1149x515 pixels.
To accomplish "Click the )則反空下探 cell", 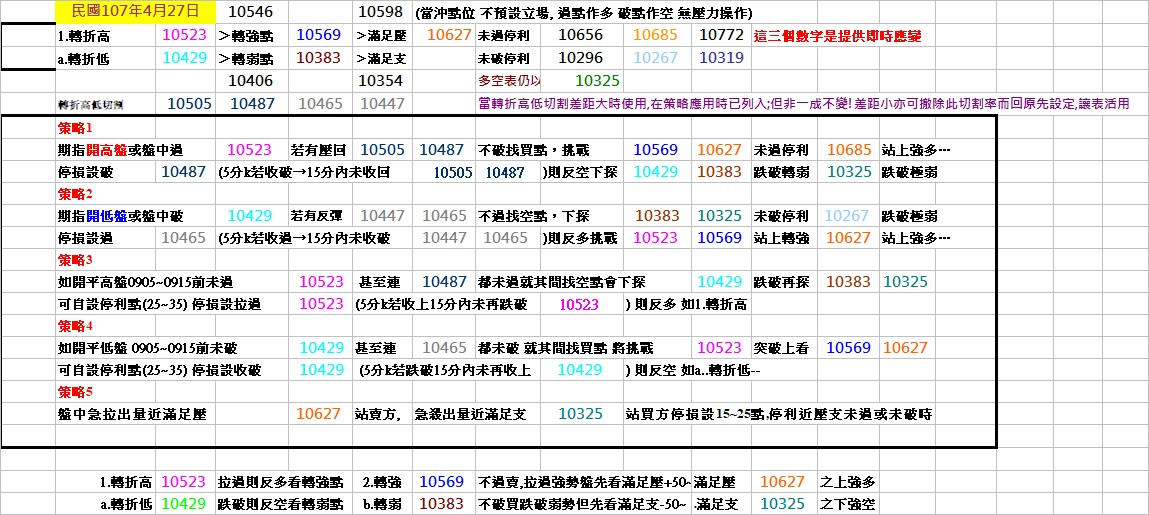I will click(582, 172).
